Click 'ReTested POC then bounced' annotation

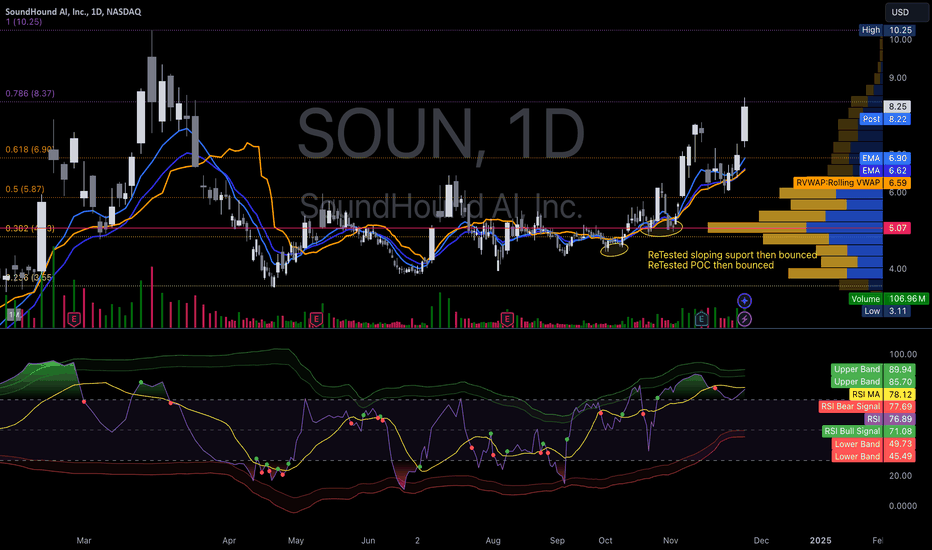pos(711,265)
